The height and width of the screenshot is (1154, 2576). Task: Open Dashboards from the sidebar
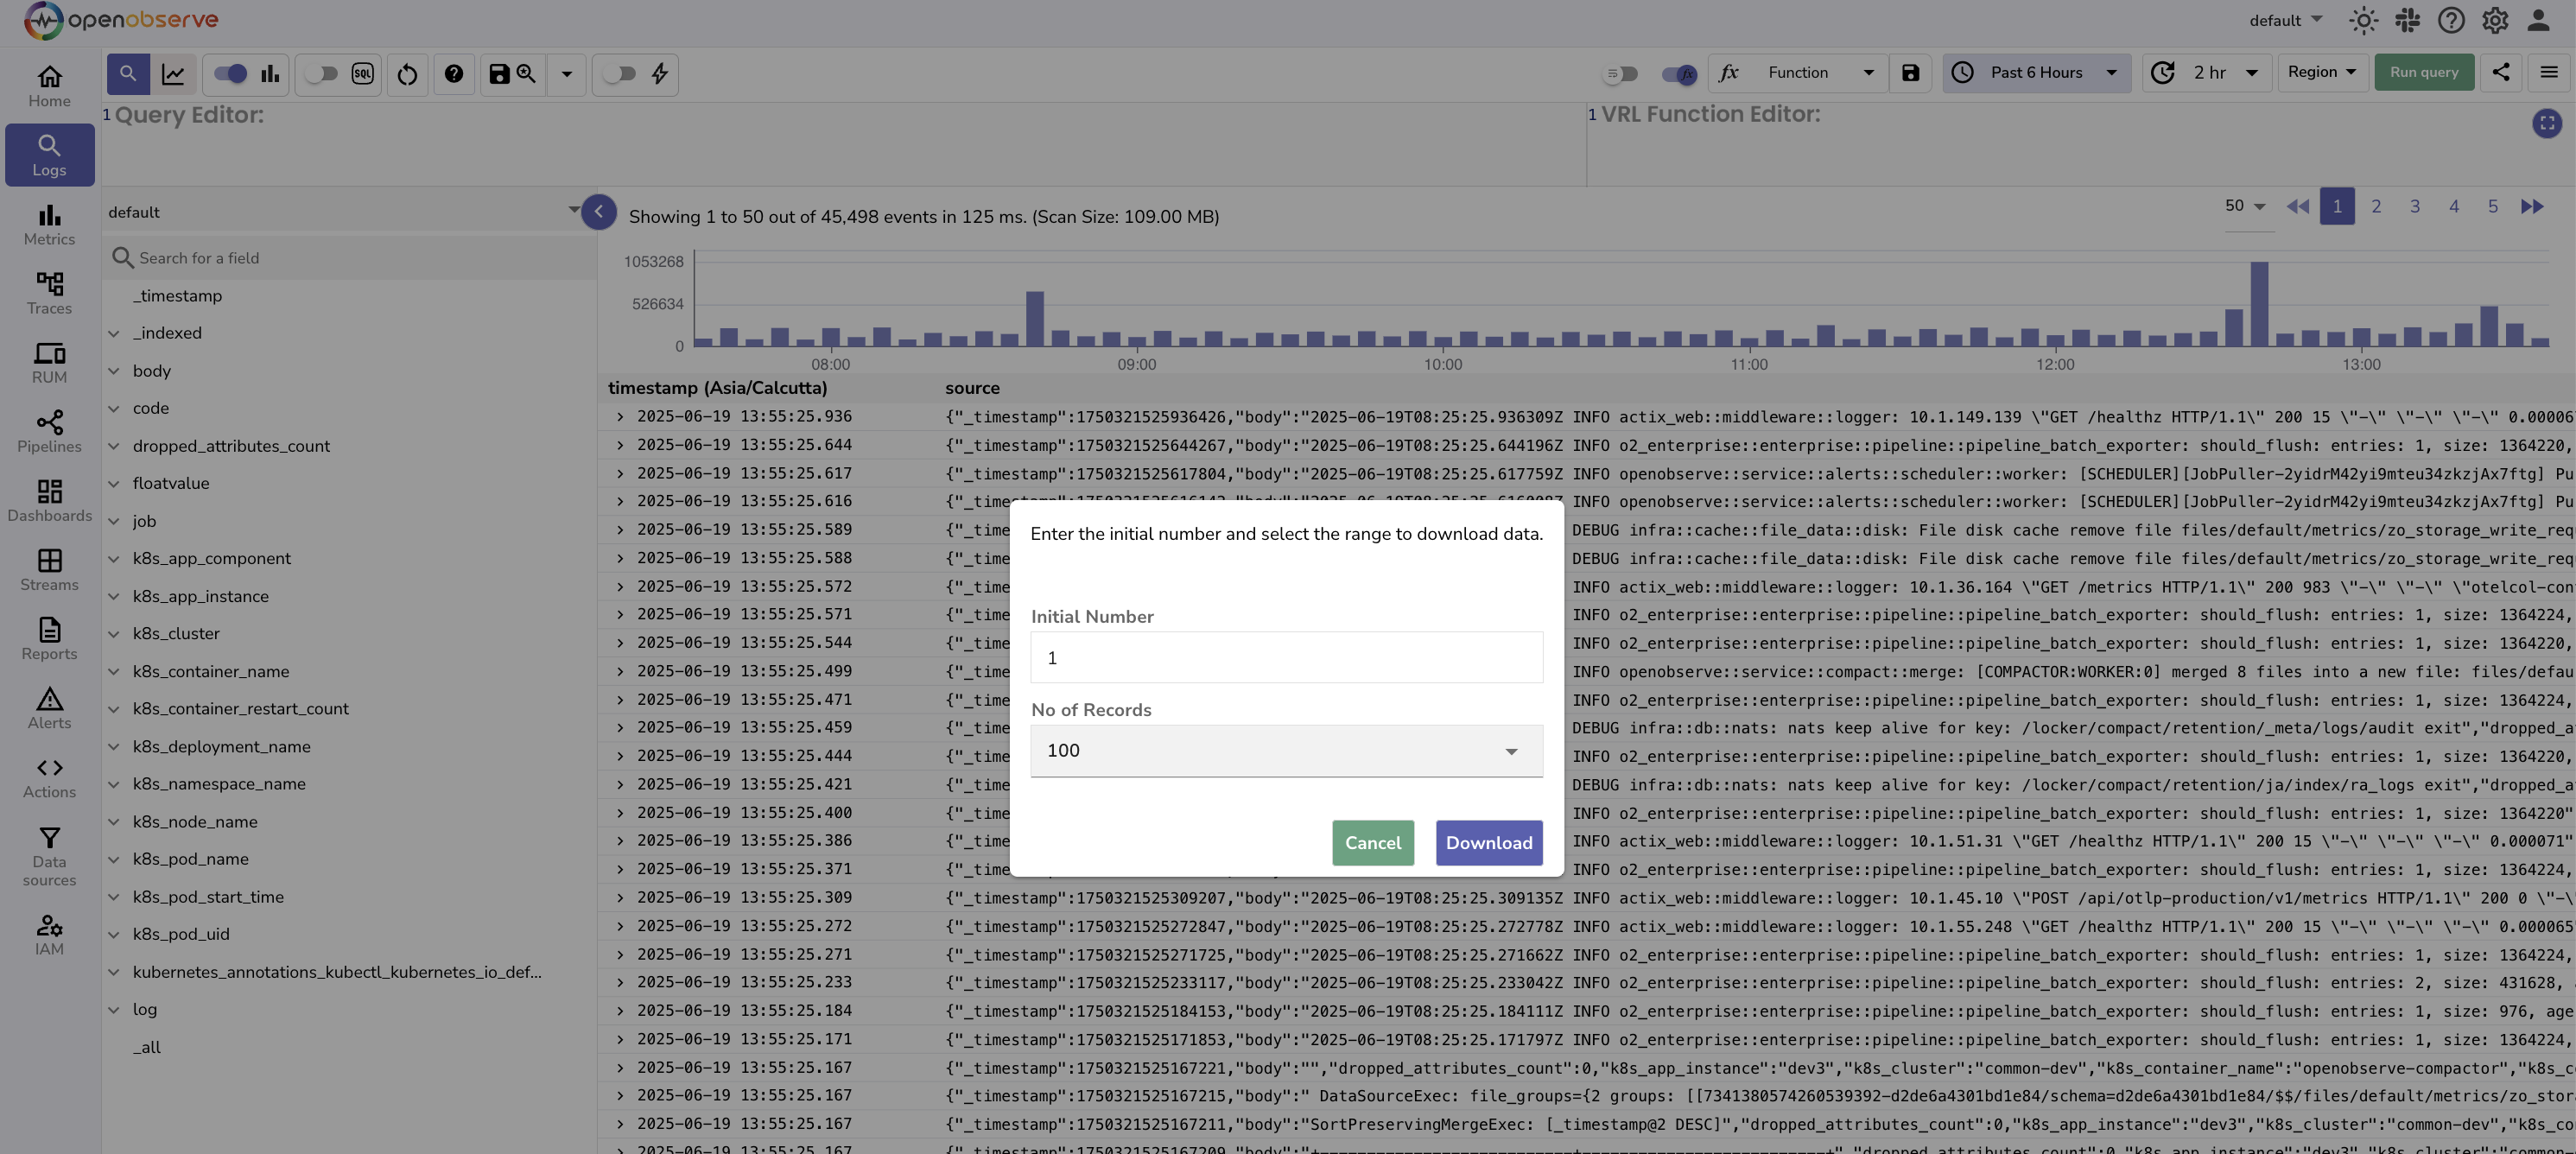pos(49,501)
